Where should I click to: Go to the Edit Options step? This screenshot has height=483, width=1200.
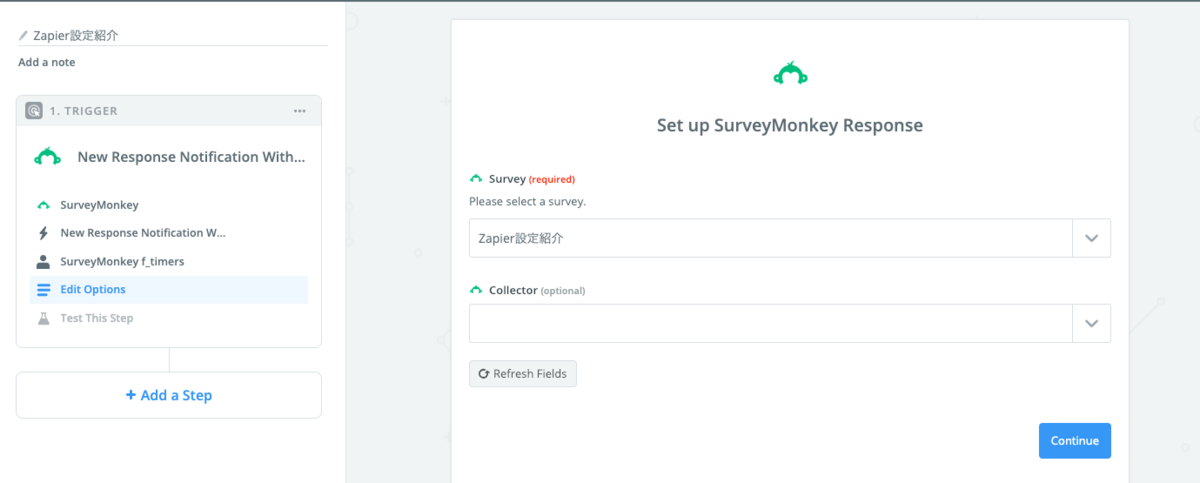(169, 290)
